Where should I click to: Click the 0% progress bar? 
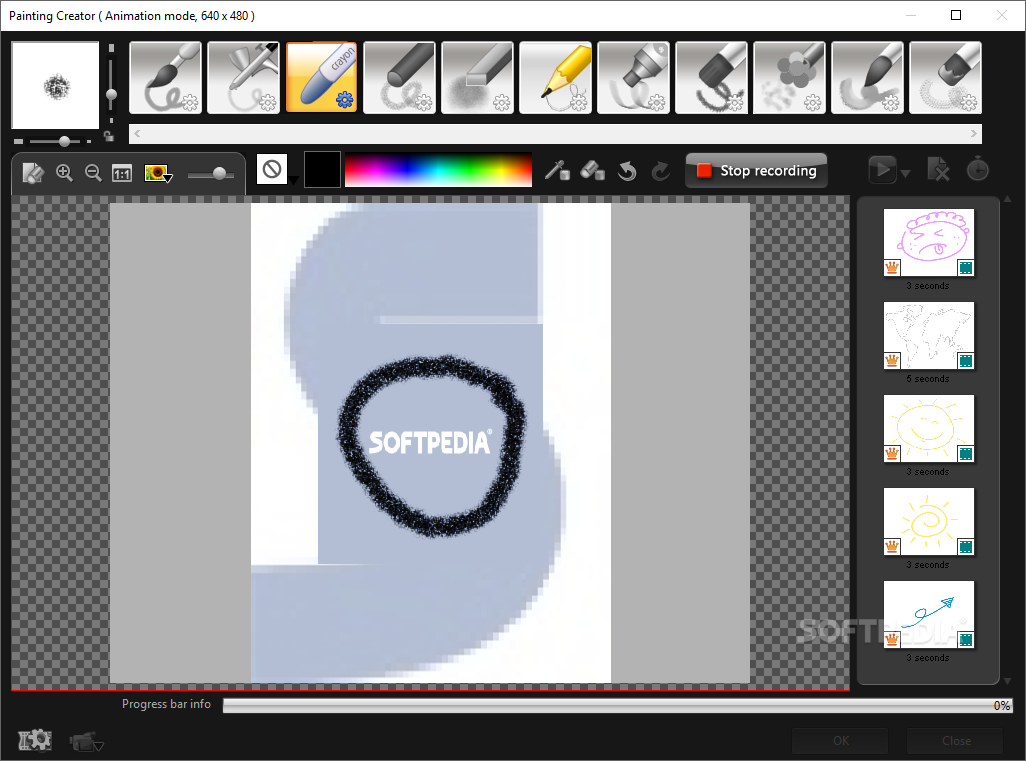coord(618,705)
